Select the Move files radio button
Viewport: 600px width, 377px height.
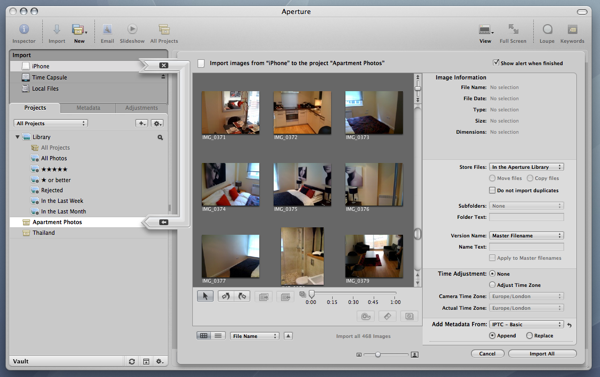(492, 178)
